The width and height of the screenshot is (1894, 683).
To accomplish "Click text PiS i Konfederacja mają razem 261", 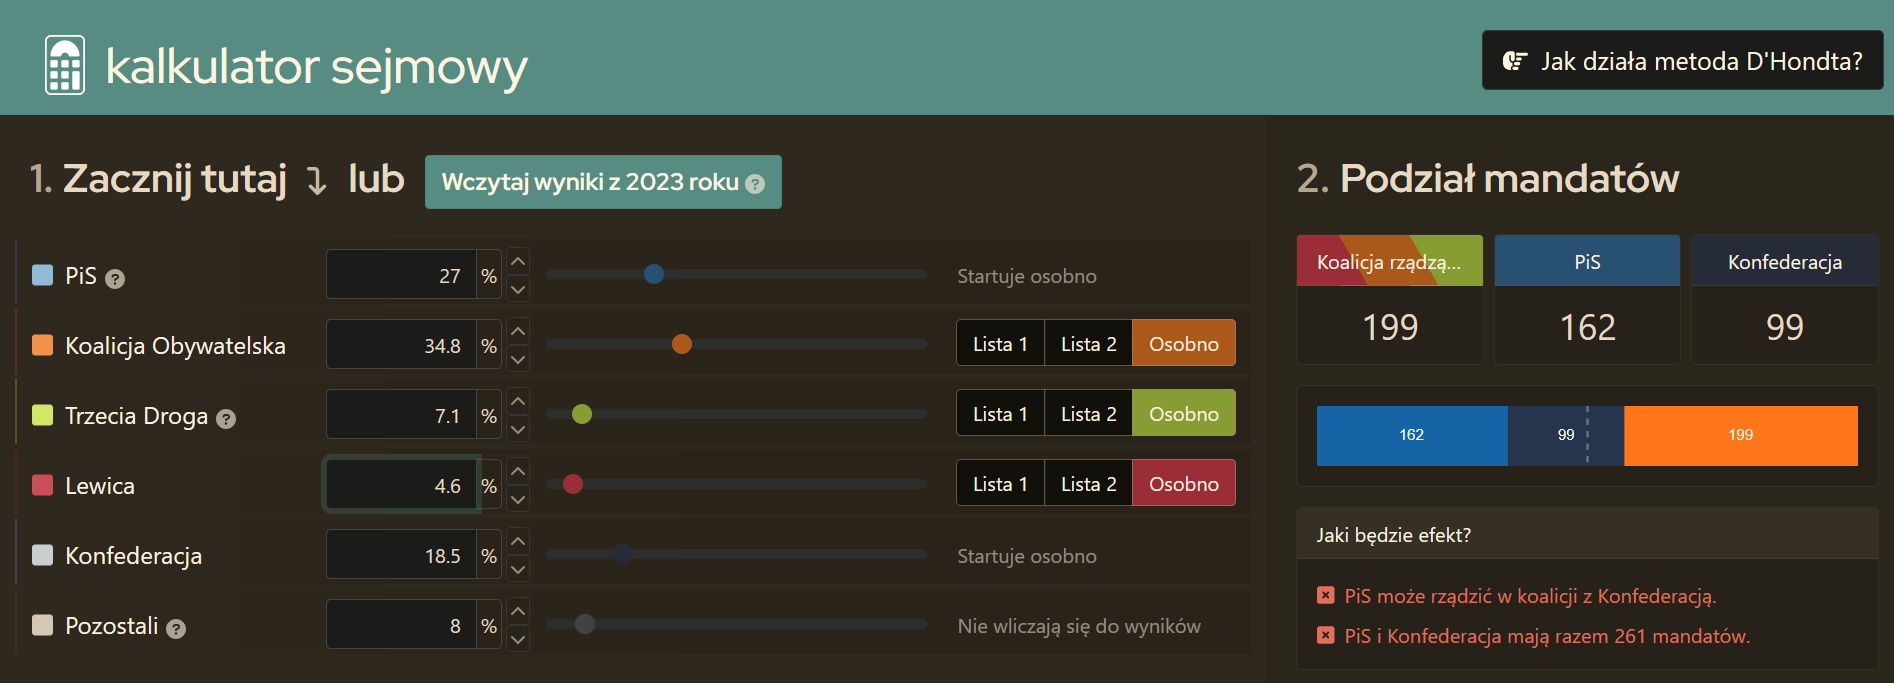I will click(x=1547, y=636).
